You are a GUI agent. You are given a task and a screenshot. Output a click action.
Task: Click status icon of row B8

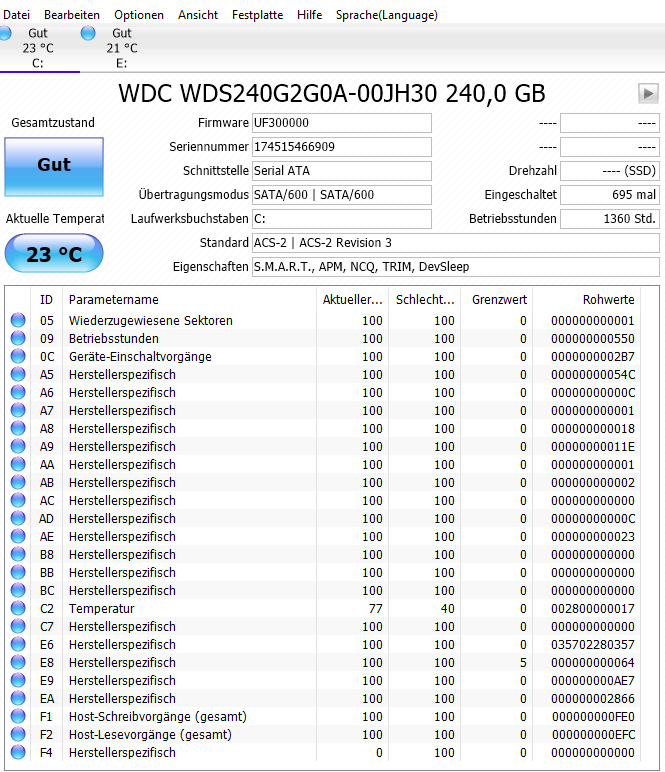coord(18,554)
